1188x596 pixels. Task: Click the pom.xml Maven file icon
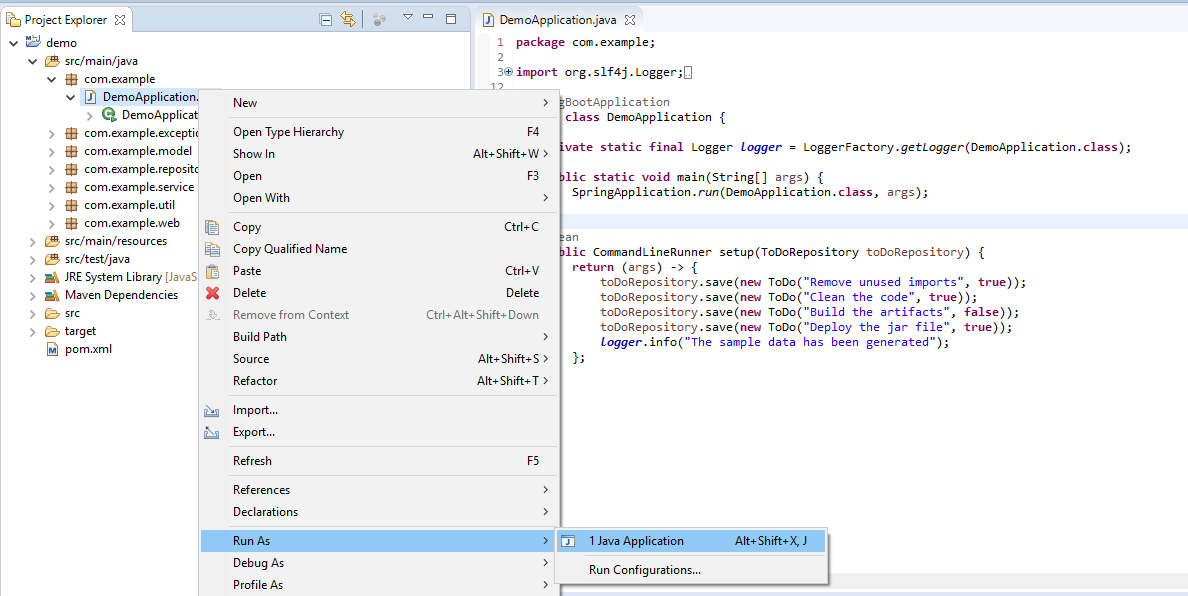[x=52, y=349]
